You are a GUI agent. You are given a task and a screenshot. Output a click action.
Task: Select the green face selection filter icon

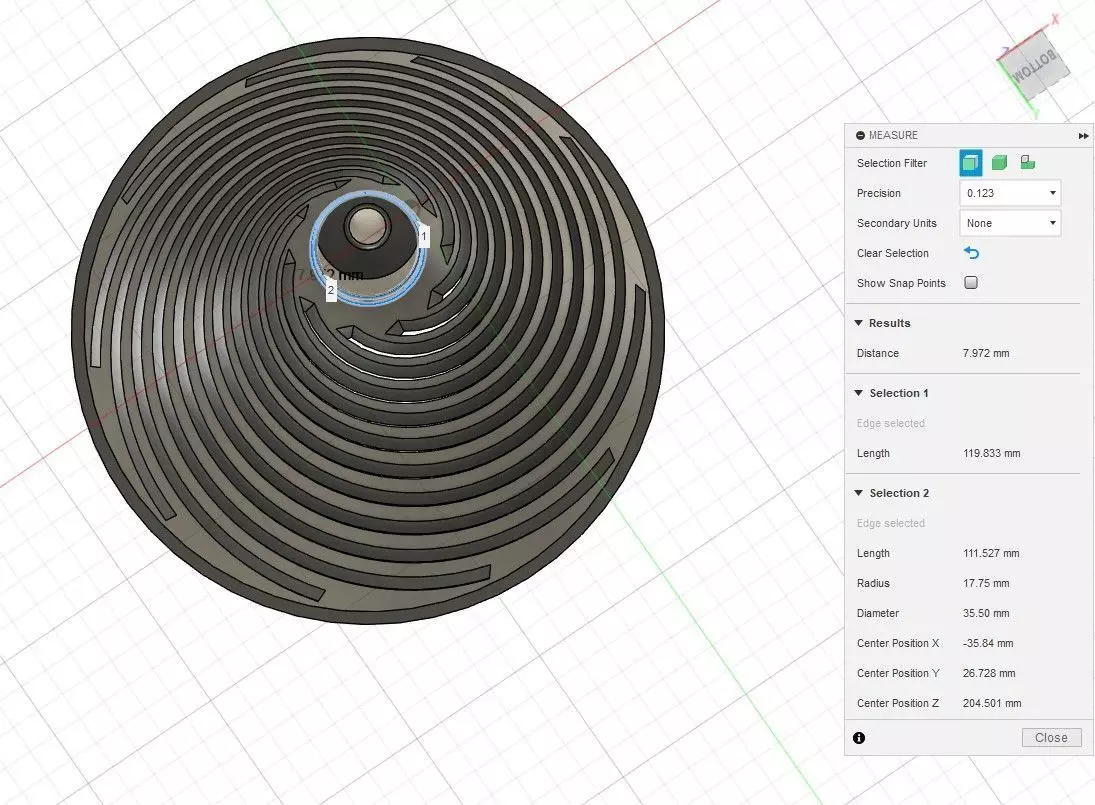click(x=999, y=163)
